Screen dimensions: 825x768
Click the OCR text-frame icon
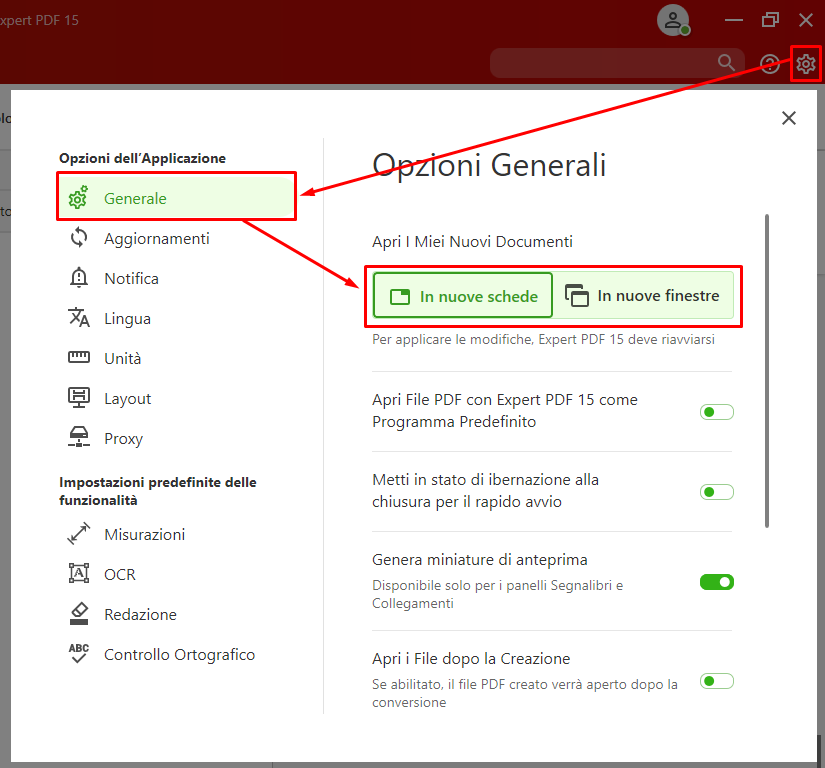[x=79, y=573]
